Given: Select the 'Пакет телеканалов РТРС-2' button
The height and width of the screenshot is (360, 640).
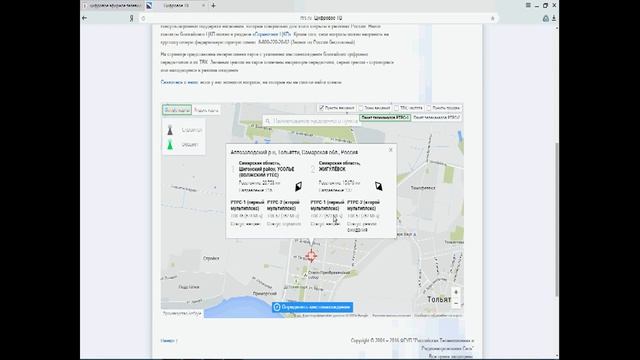Looking at the screenshot, I should (x=436, y=118).
